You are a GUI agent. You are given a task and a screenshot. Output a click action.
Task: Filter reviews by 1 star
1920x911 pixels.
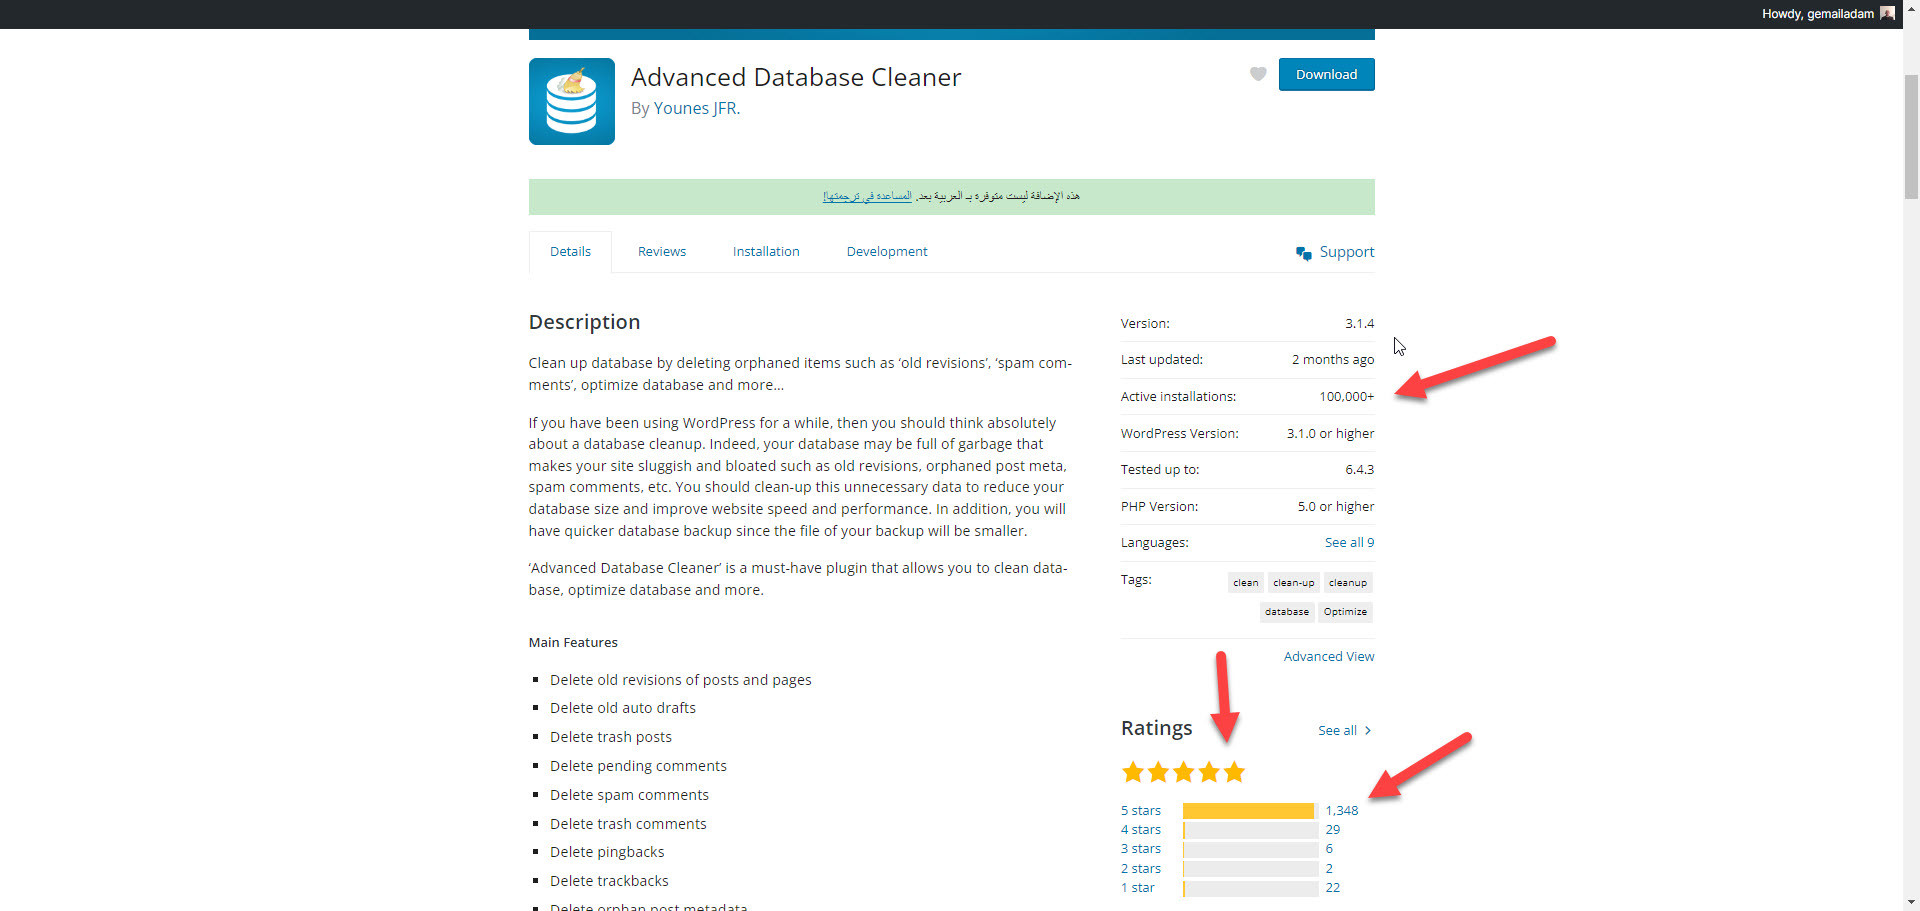pyautogui.click(x=1138, y=888)
